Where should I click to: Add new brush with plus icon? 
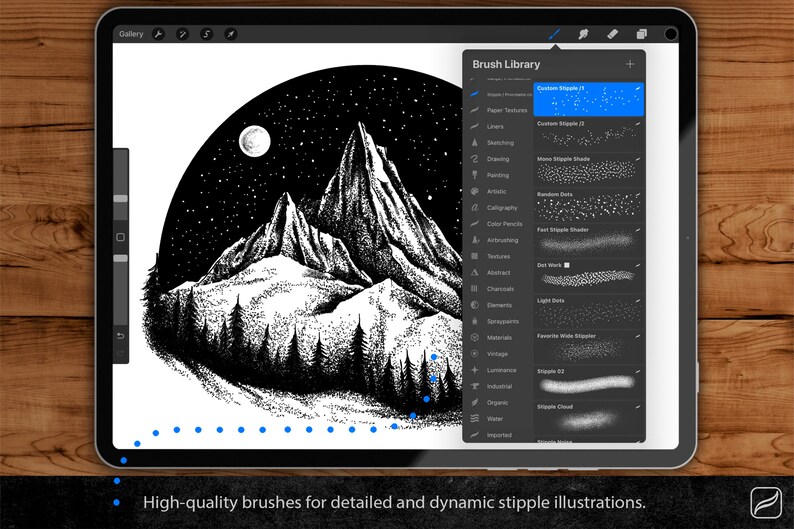click(630, 64)
